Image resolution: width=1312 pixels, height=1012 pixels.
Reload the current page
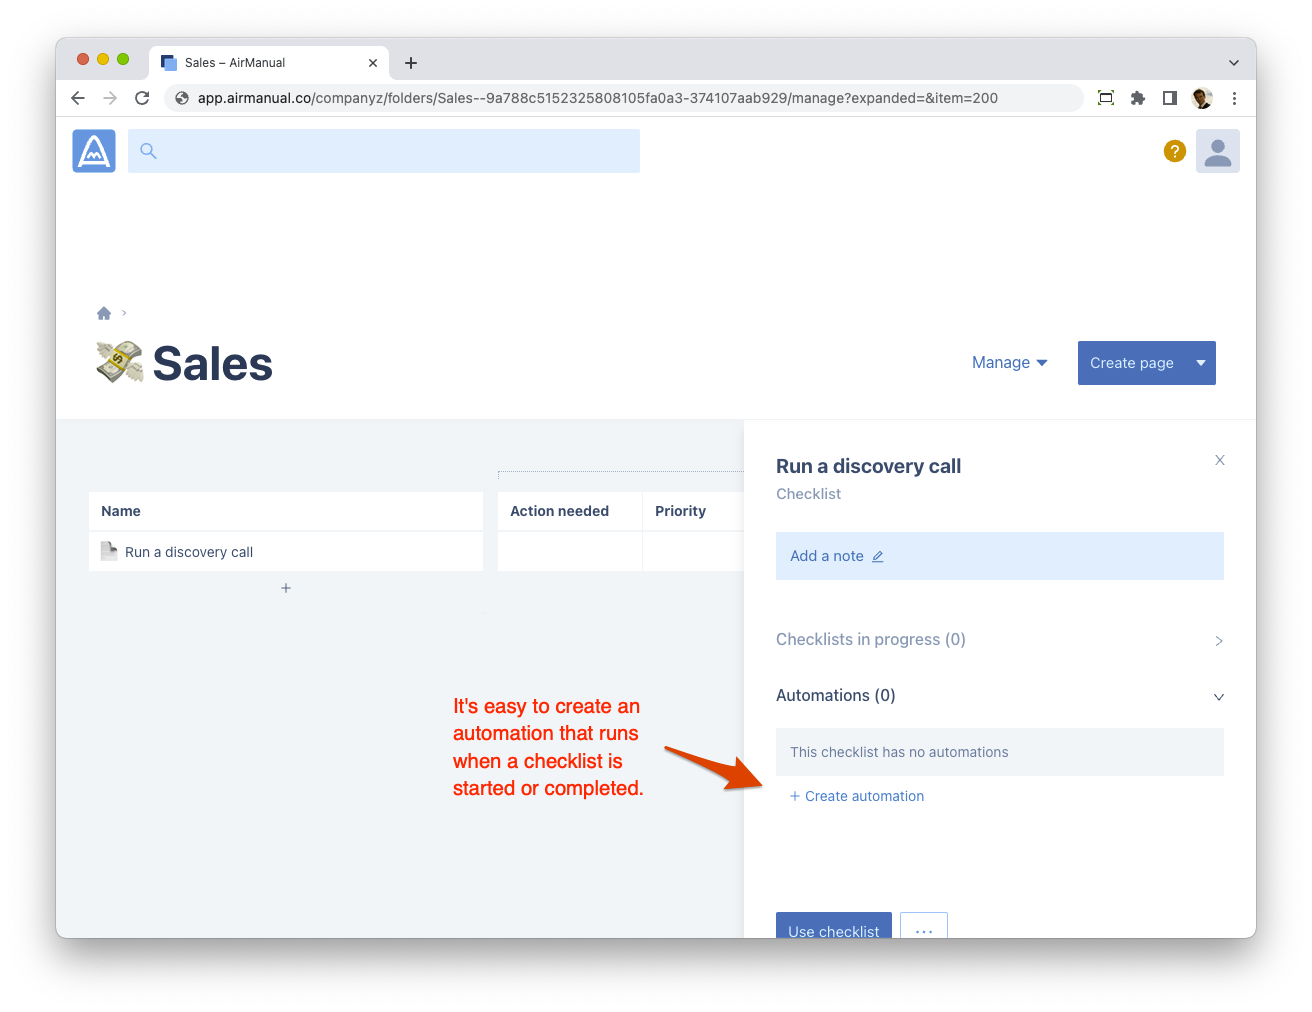coord(142,98)
